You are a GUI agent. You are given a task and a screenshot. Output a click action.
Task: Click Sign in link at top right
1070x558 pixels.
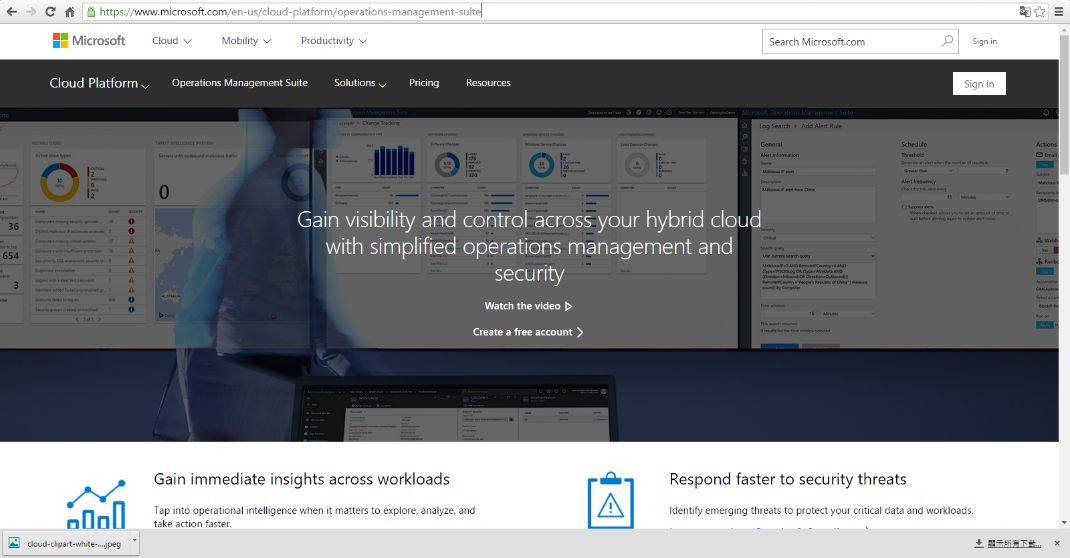(x=984, y=41)
